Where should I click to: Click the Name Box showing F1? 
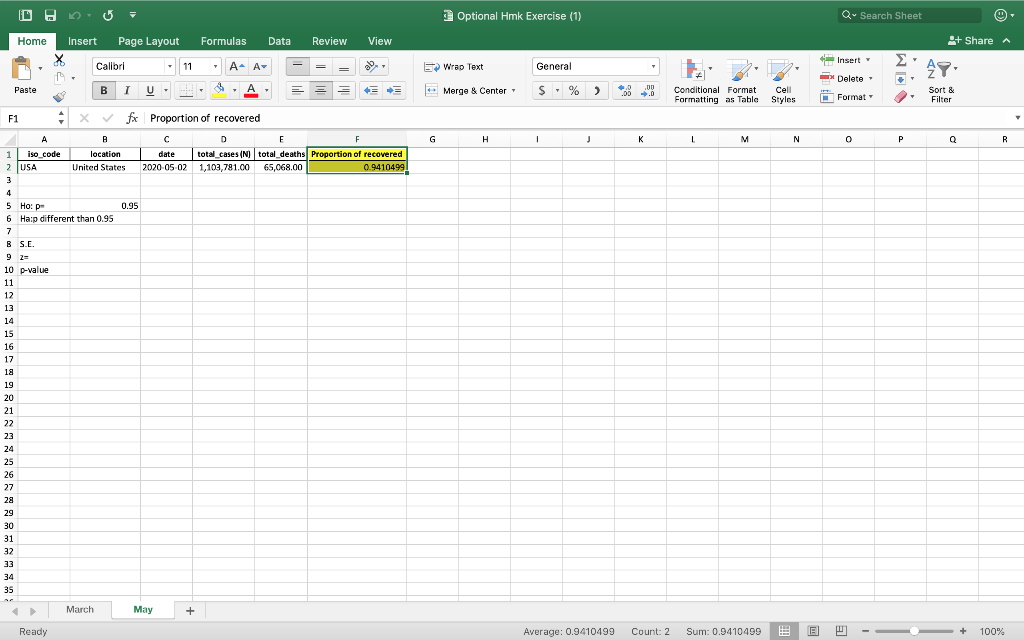[x=25, y=117]
